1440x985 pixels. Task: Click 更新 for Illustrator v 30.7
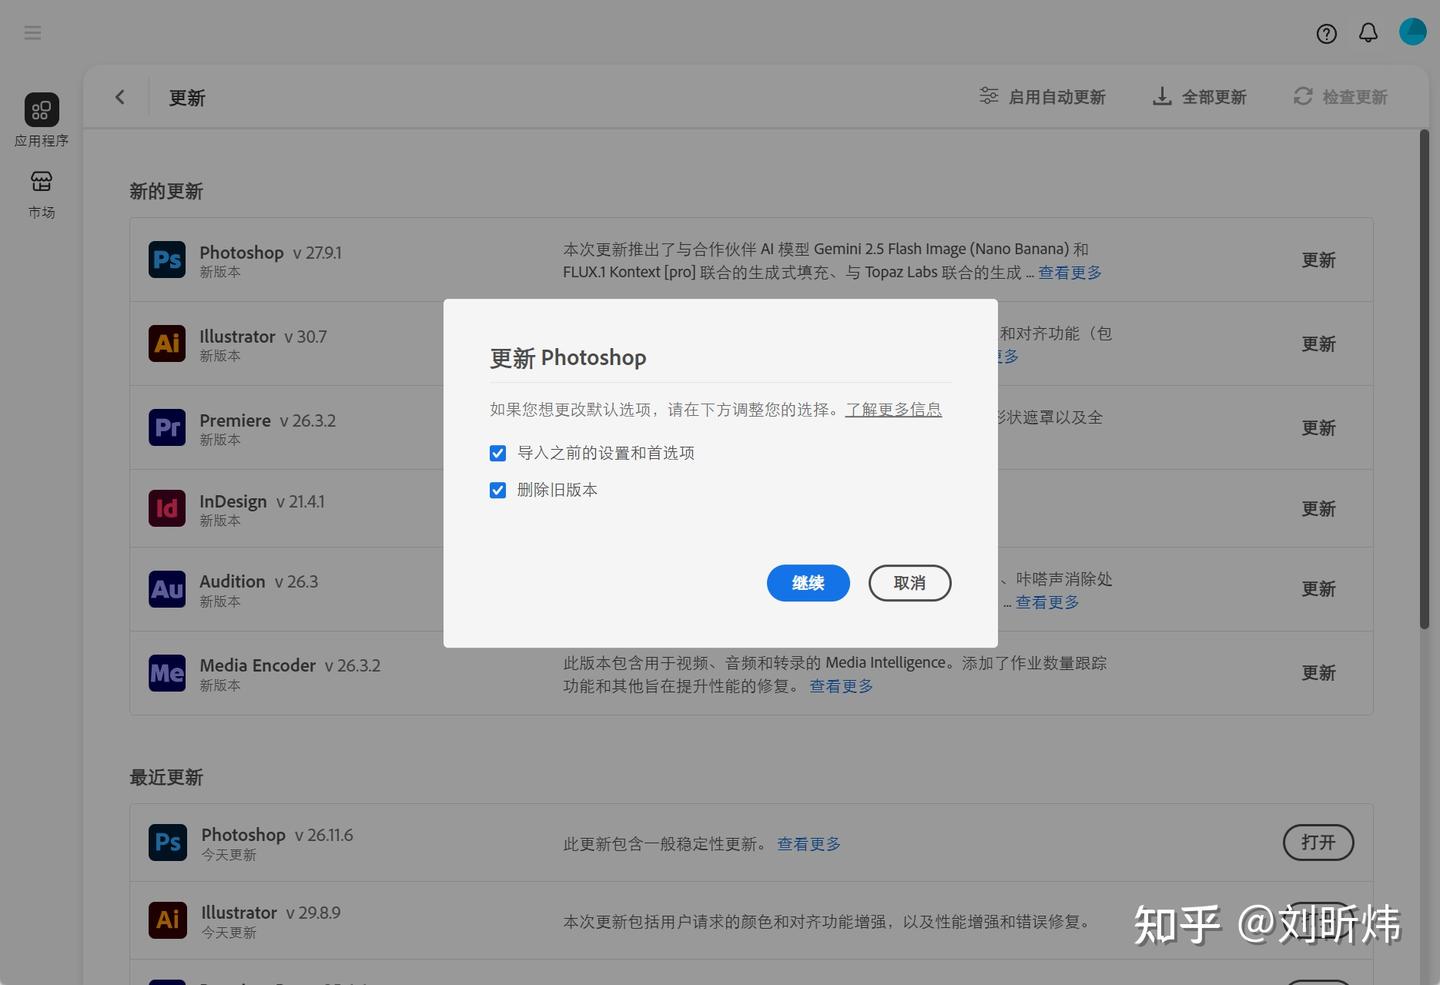pos(1319,344)
